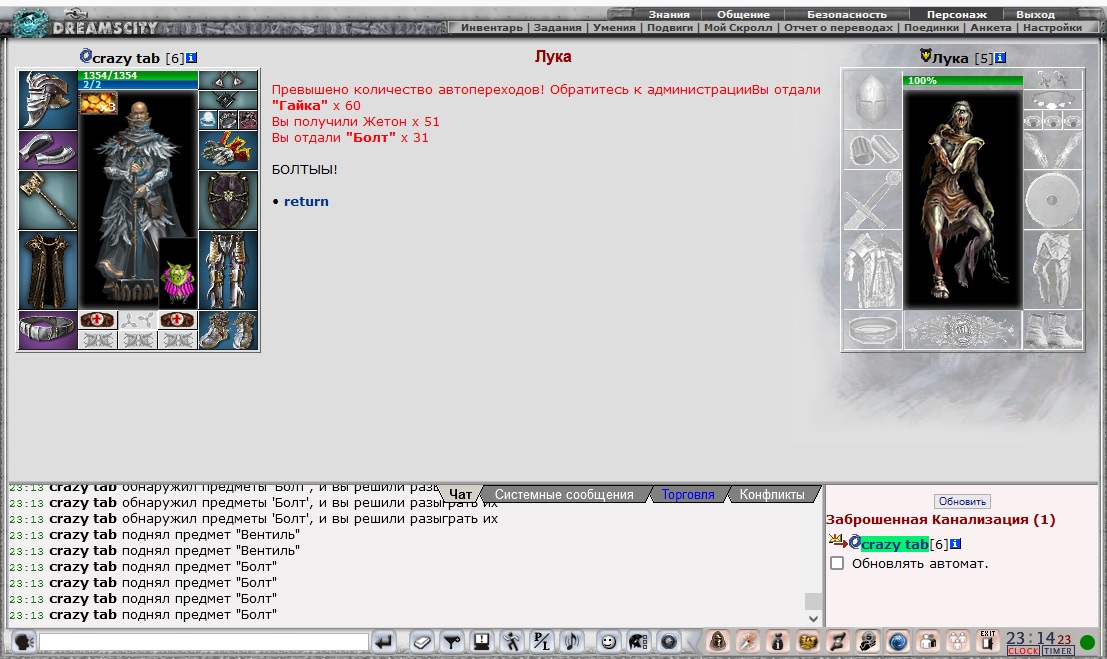Click the return link in dialog

tap(306, 201)
